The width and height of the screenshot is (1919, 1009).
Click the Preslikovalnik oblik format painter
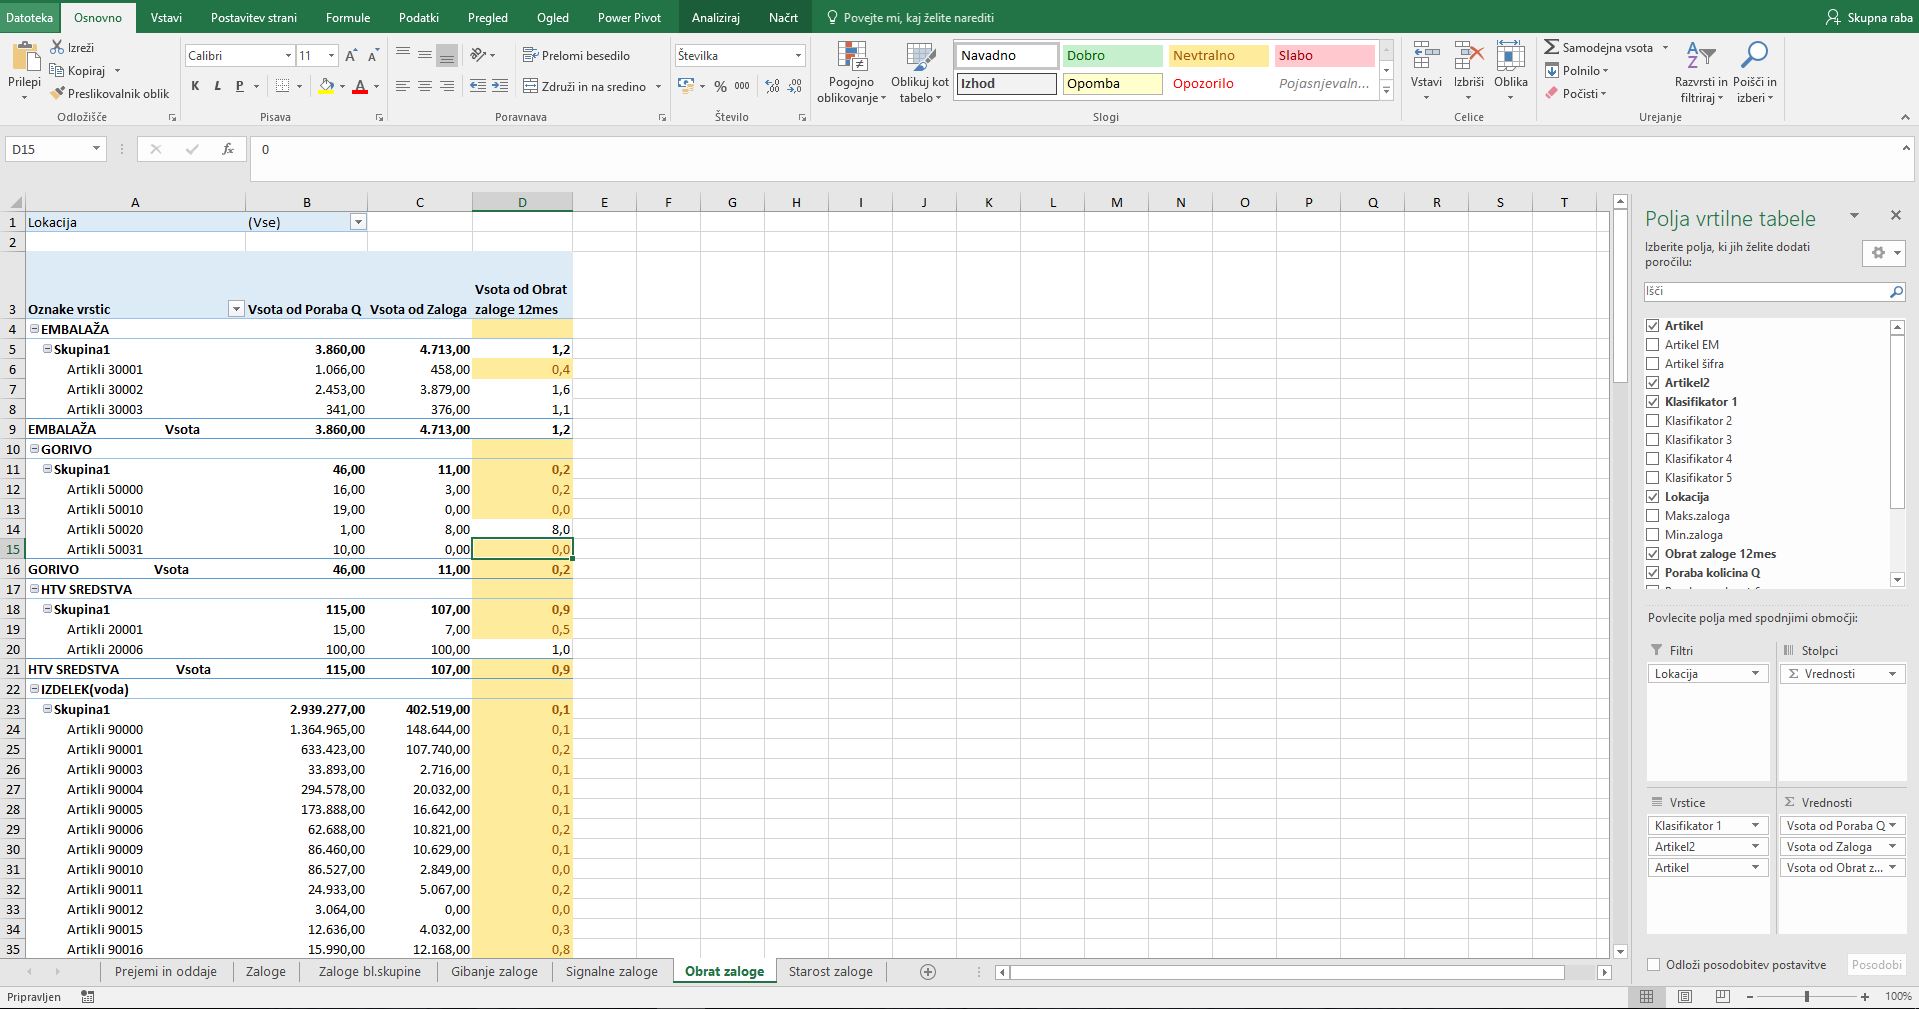point(110,93)
